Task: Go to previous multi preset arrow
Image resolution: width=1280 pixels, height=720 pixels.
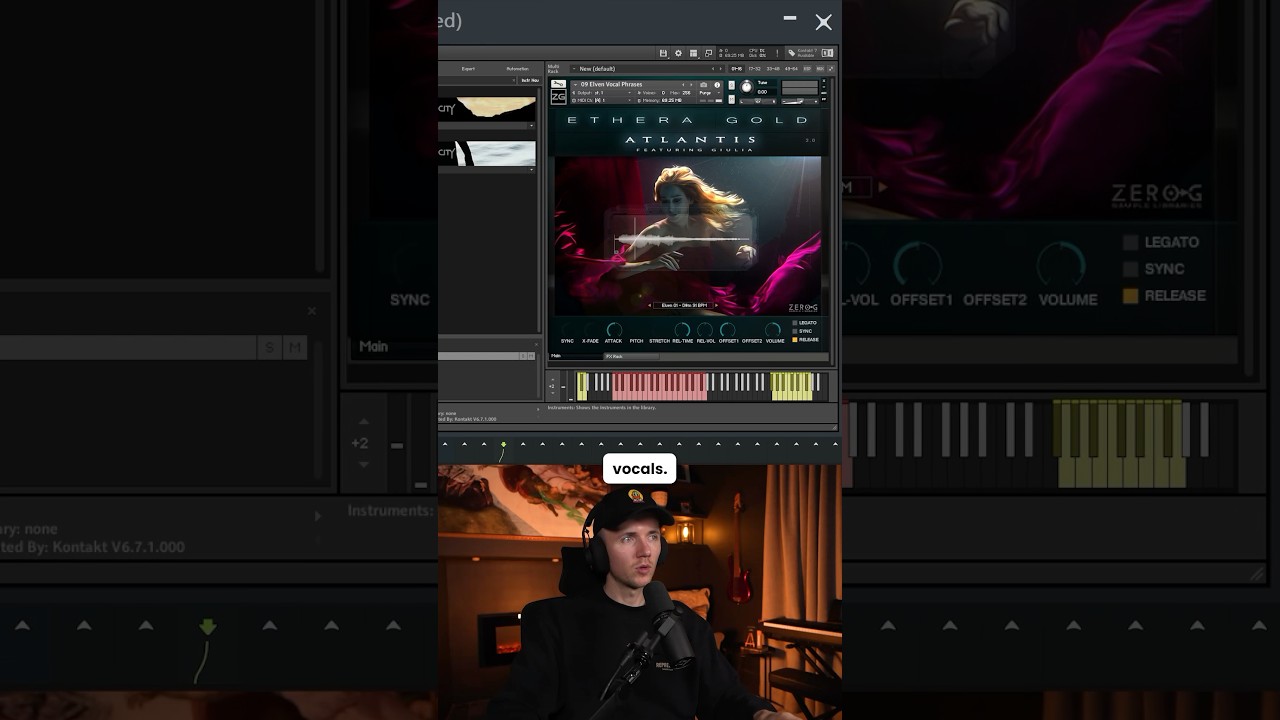Action: tap(713, 69)
